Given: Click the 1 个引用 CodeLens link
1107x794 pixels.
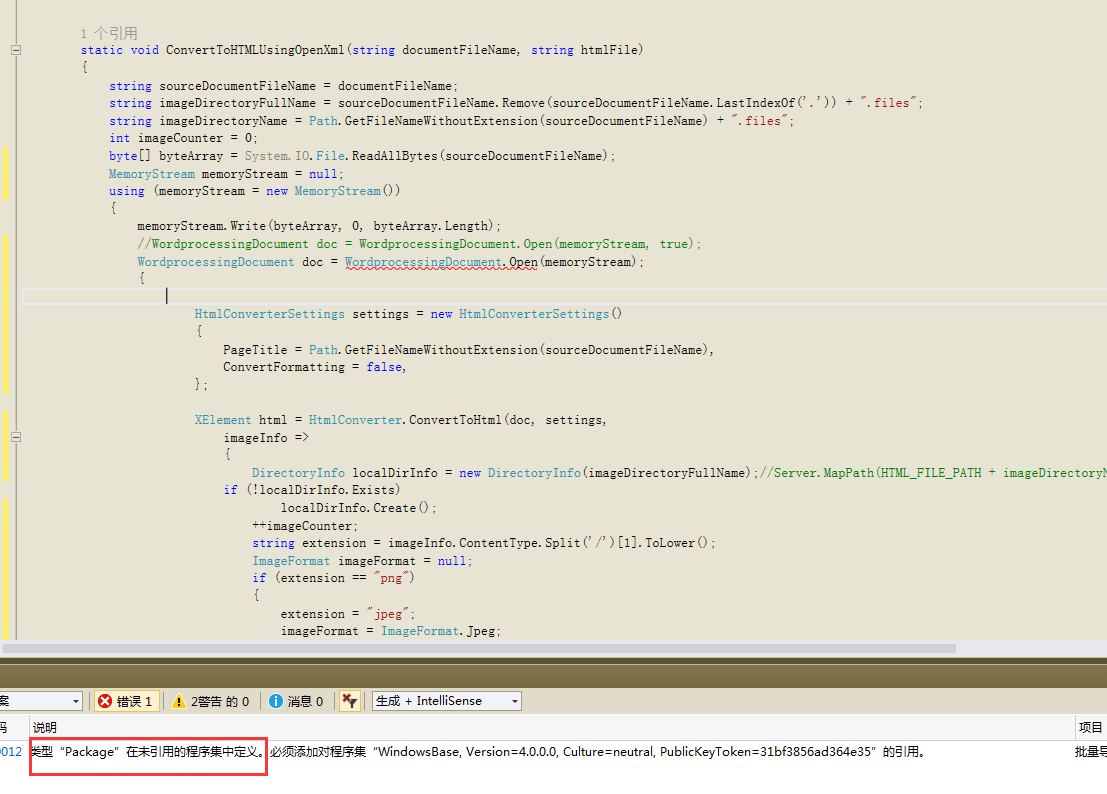Looking at the screenshot, I should pyautogui.click(x=109, y=33).
